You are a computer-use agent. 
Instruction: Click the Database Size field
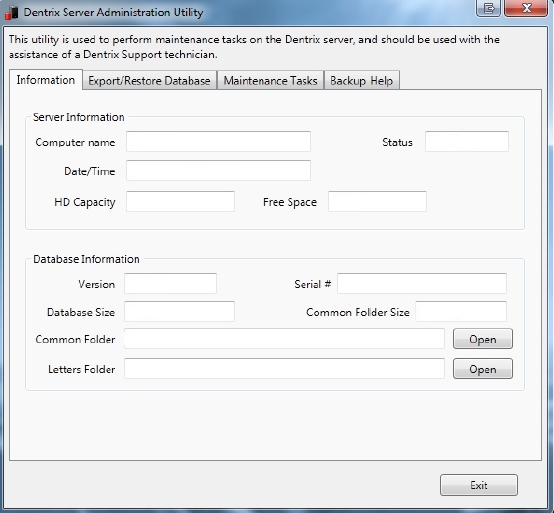pyautogui.click(x=179, y=312)
